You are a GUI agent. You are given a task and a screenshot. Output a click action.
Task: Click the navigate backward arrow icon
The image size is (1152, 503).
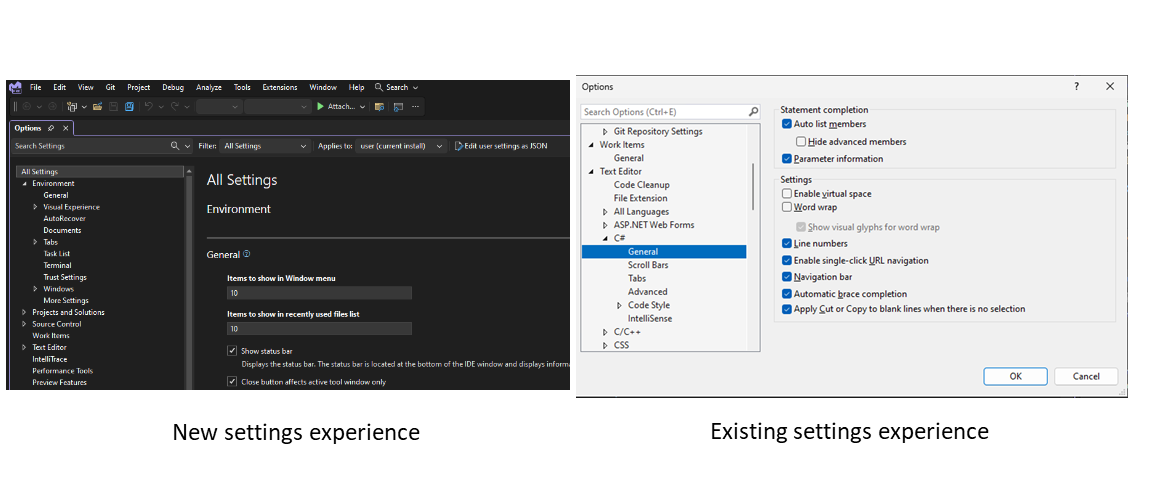tap(27, 106)
